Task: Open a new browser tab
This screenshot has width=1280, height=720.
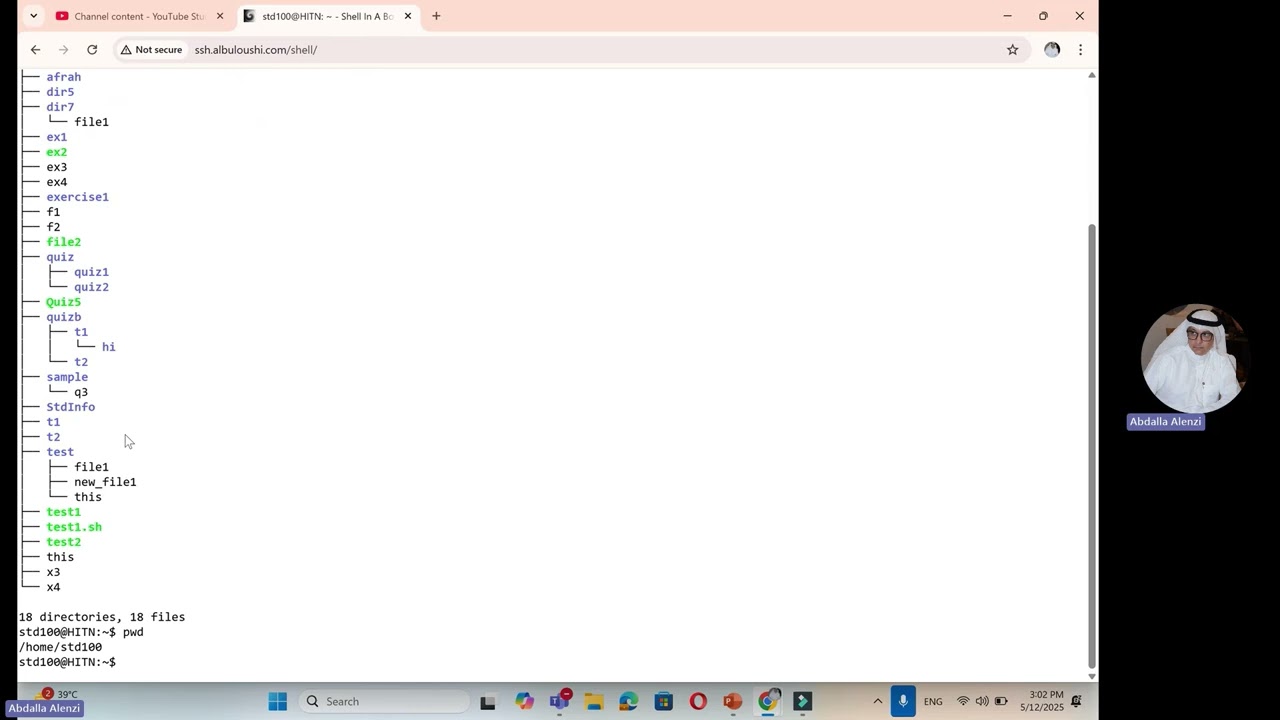Action: point(436,16)
